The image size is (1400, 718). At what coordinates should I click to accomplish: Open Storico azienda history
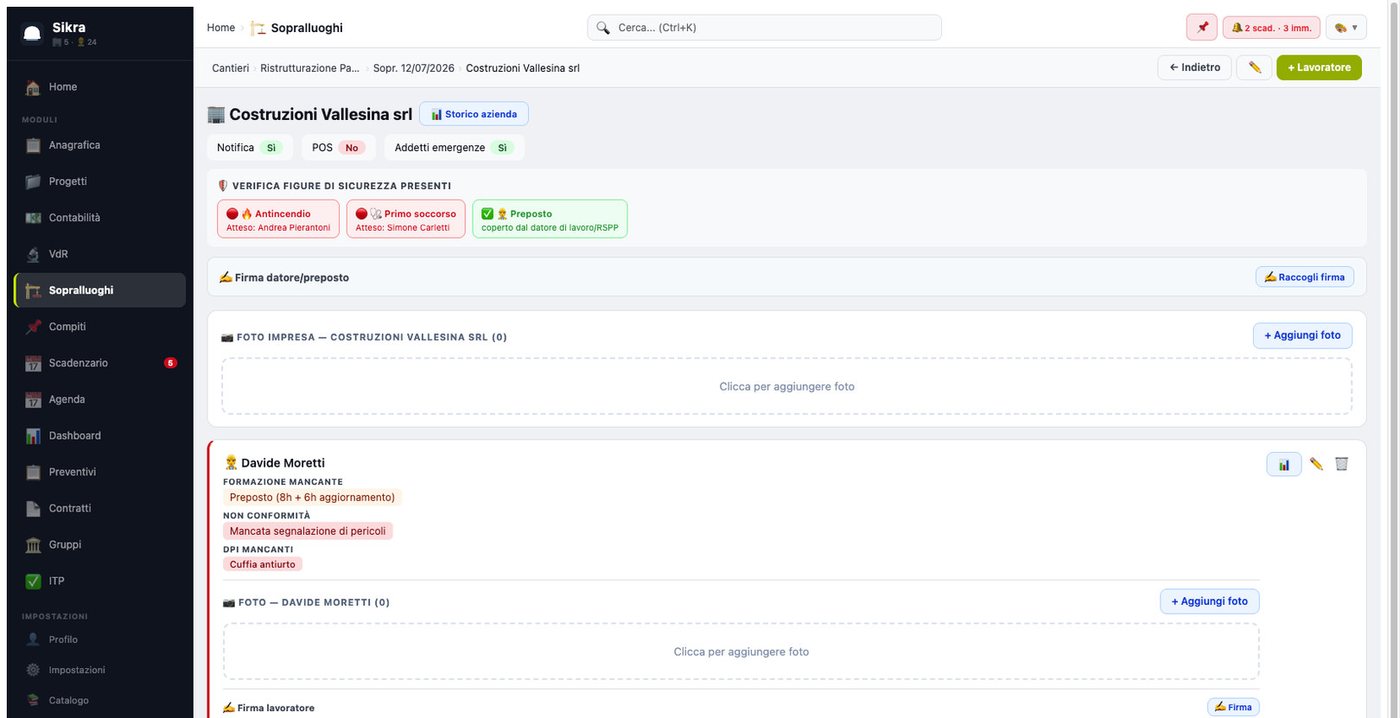click(x=474, y=114)
